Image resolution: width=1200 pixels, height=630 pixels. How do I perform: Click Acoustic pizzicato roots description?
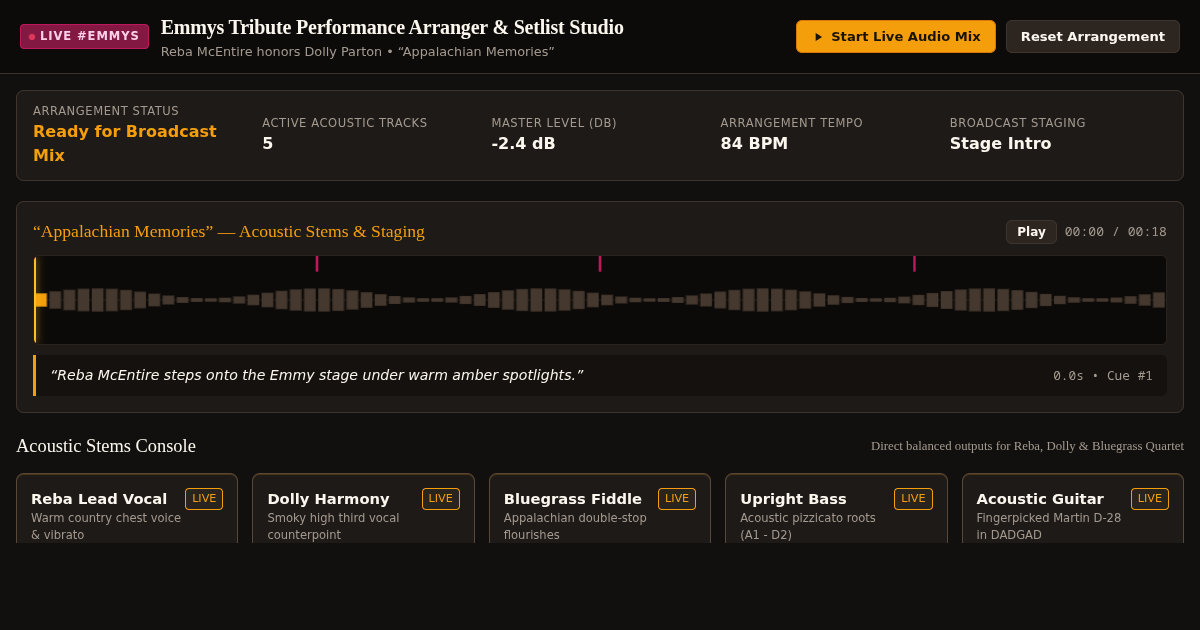808,526
